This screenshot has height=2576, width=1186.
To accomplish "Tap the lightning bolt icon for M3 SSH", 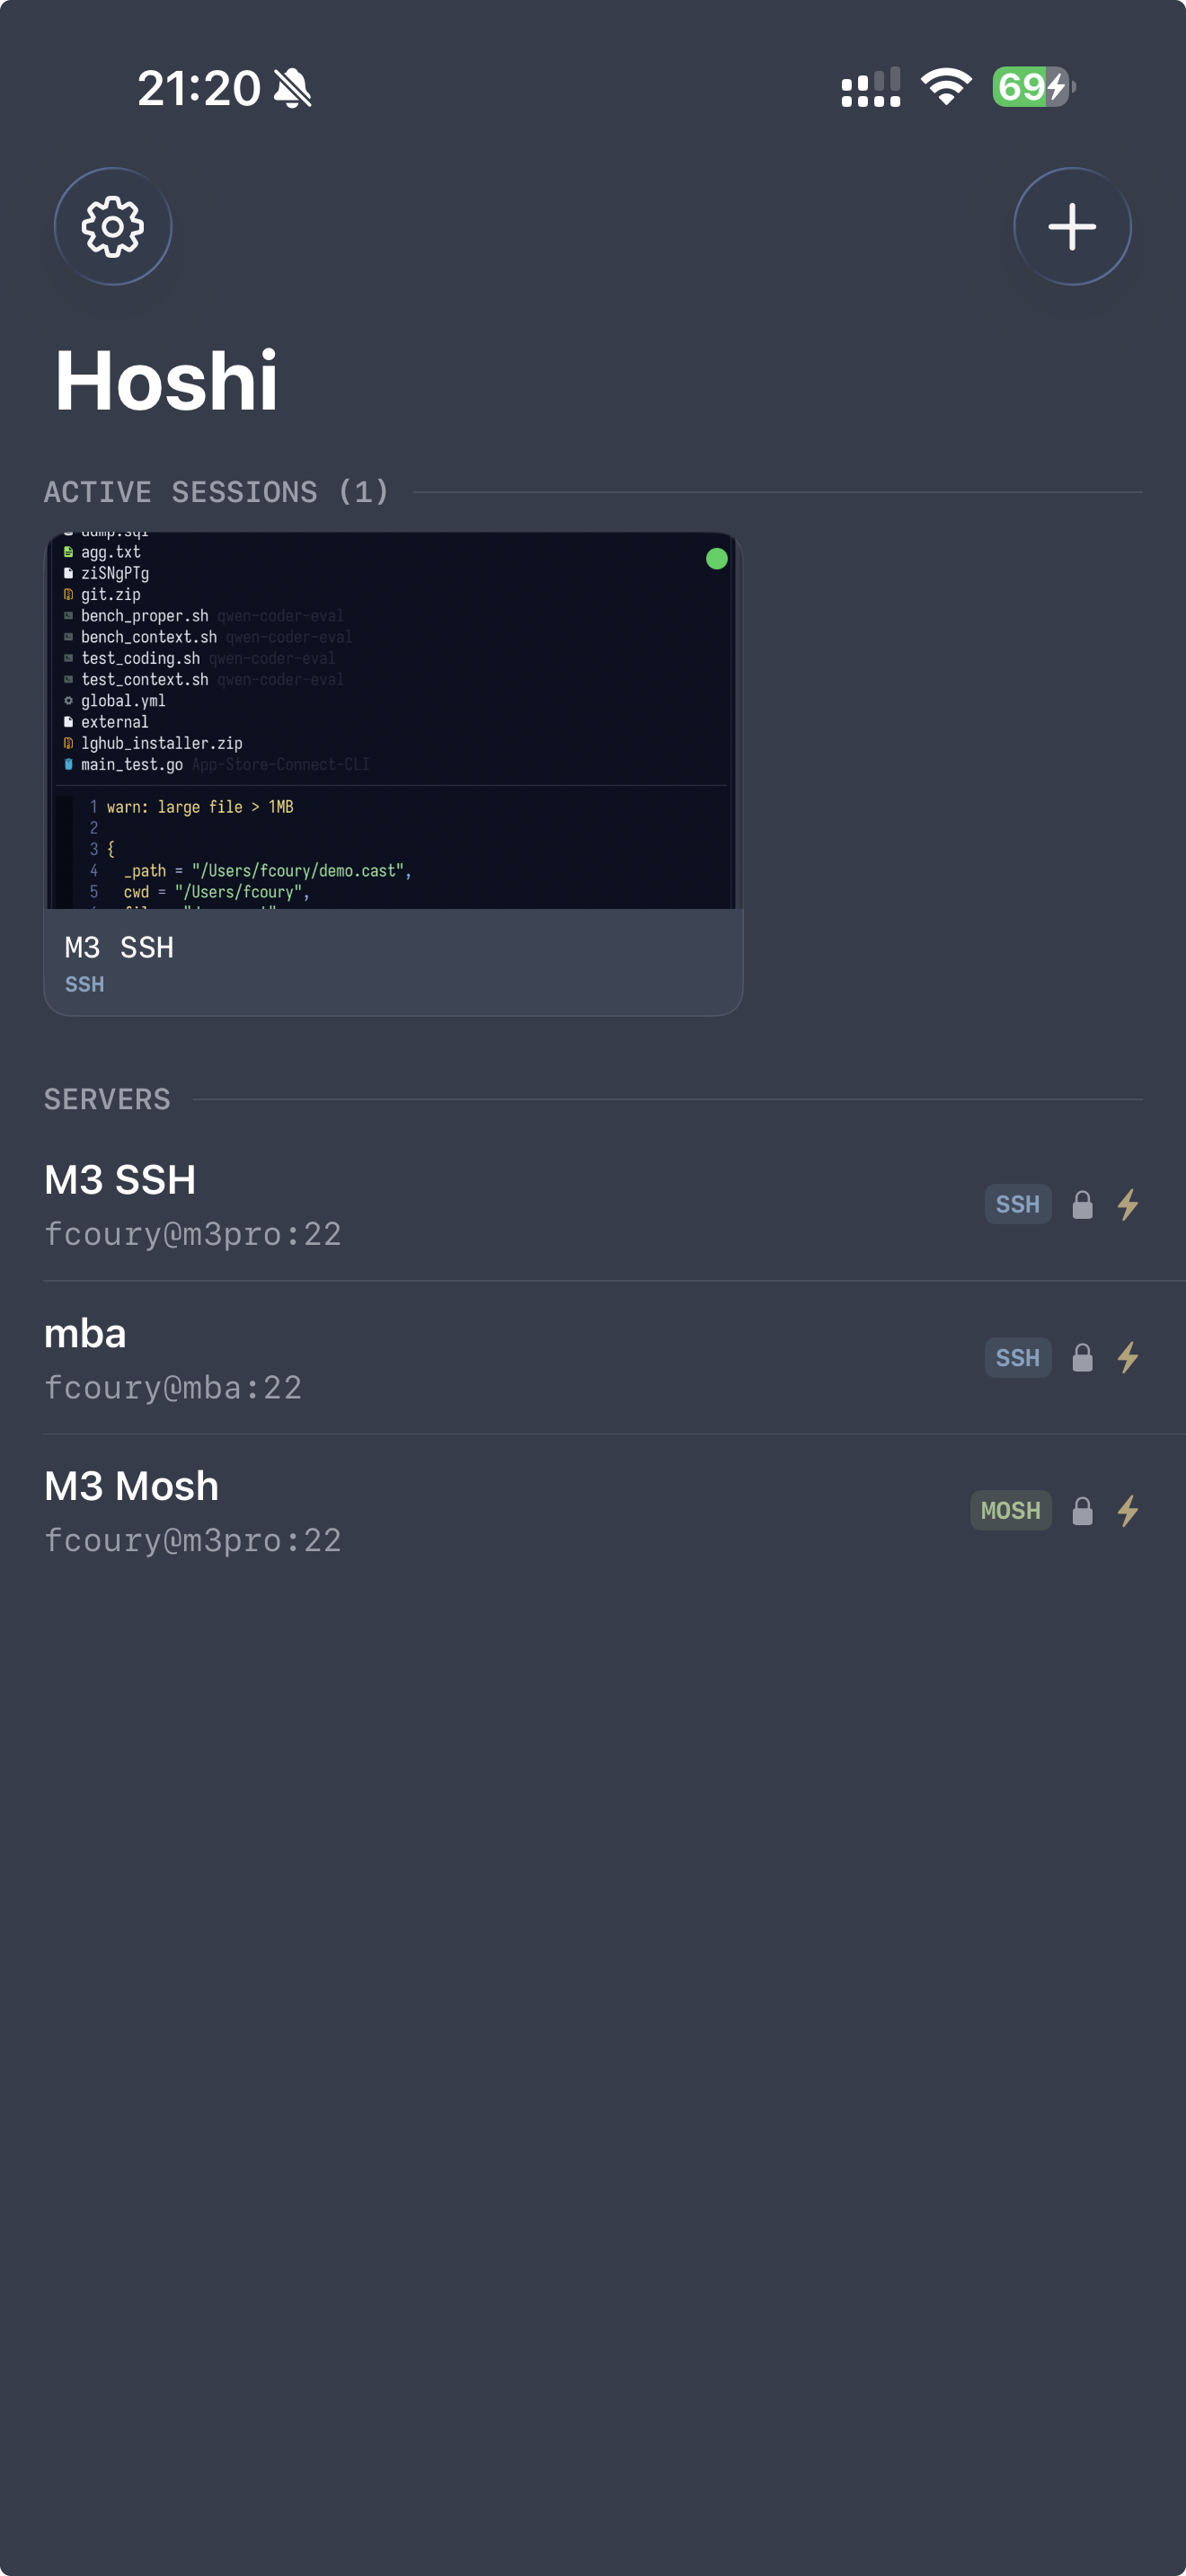I will click(1128, 1205).
